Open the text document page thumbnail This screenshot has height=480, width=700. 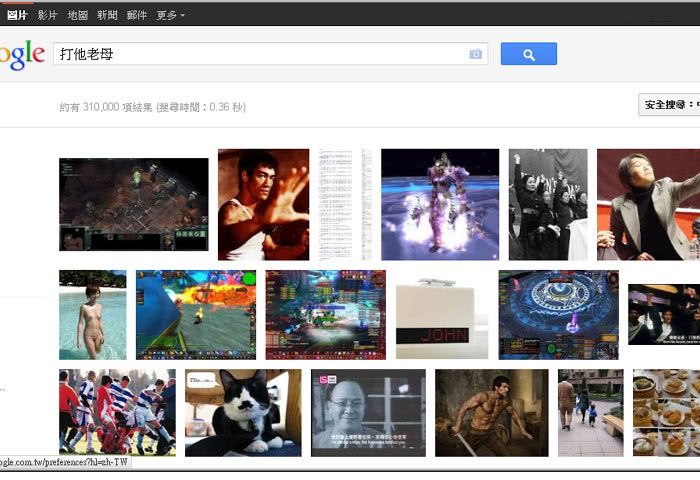[345, 204]
